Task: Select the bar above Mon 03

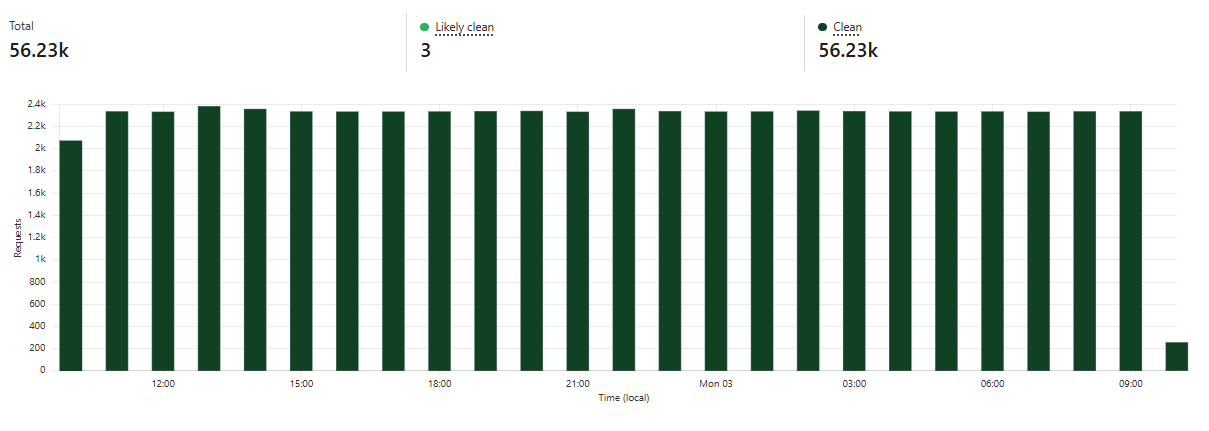Action: point(716,240)
